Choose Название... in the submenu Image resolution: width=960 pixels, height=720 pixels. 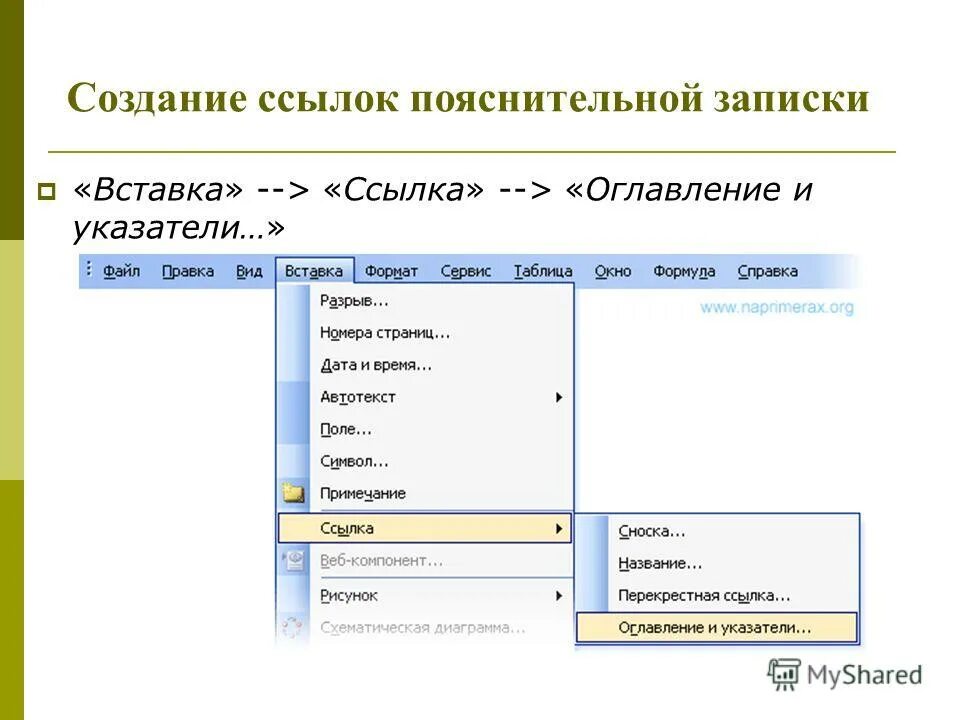pos(717,563)
